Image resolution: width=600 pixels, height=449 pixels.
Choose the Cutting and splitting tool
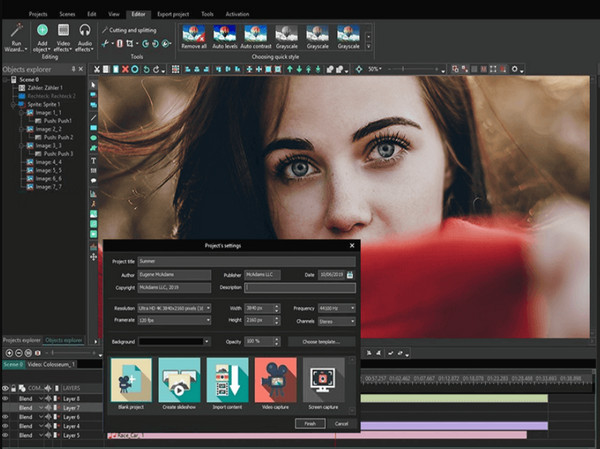click(x=129, y=30)
